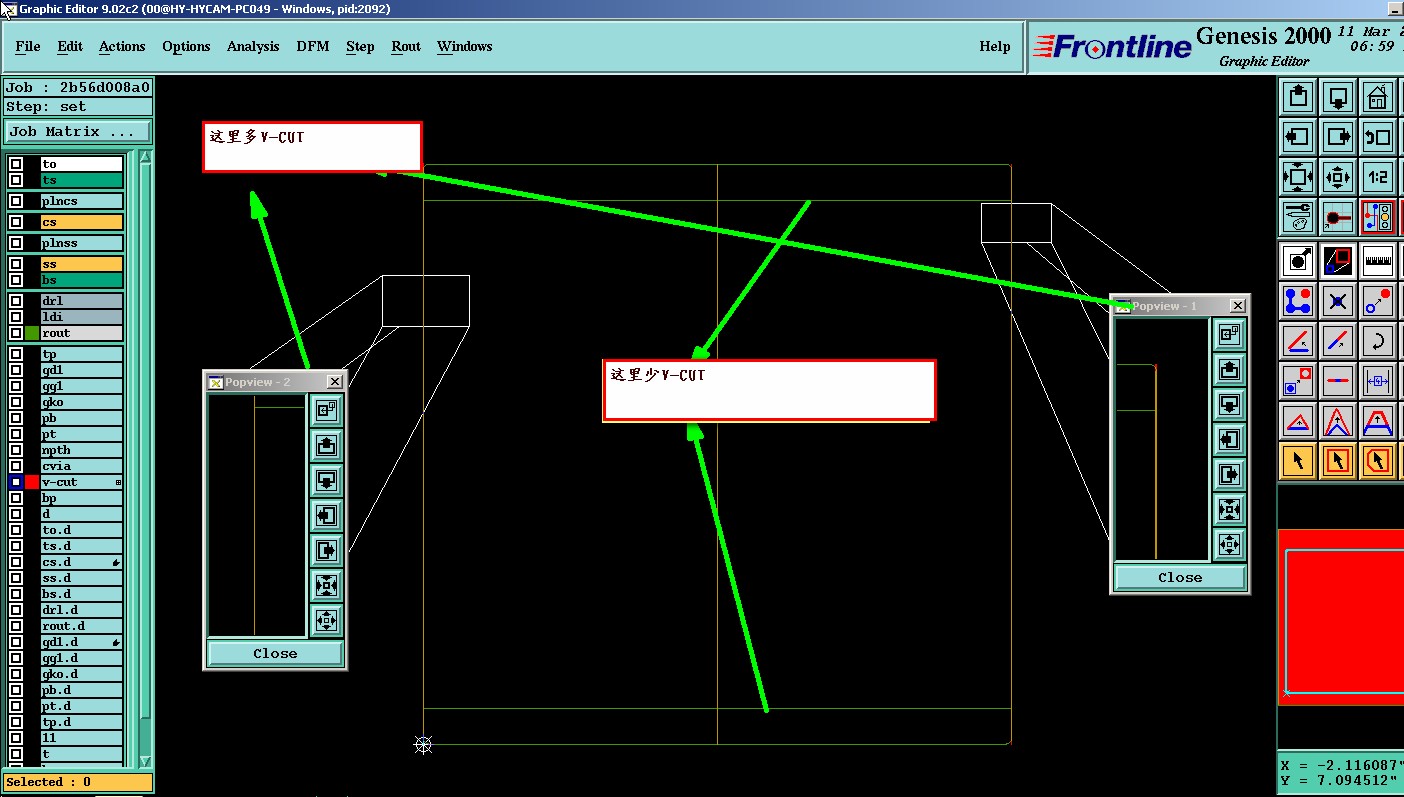Screen dimensions: 1404x797
Task: Toggle display checkbox for layer rout
Action: [16, 333]
